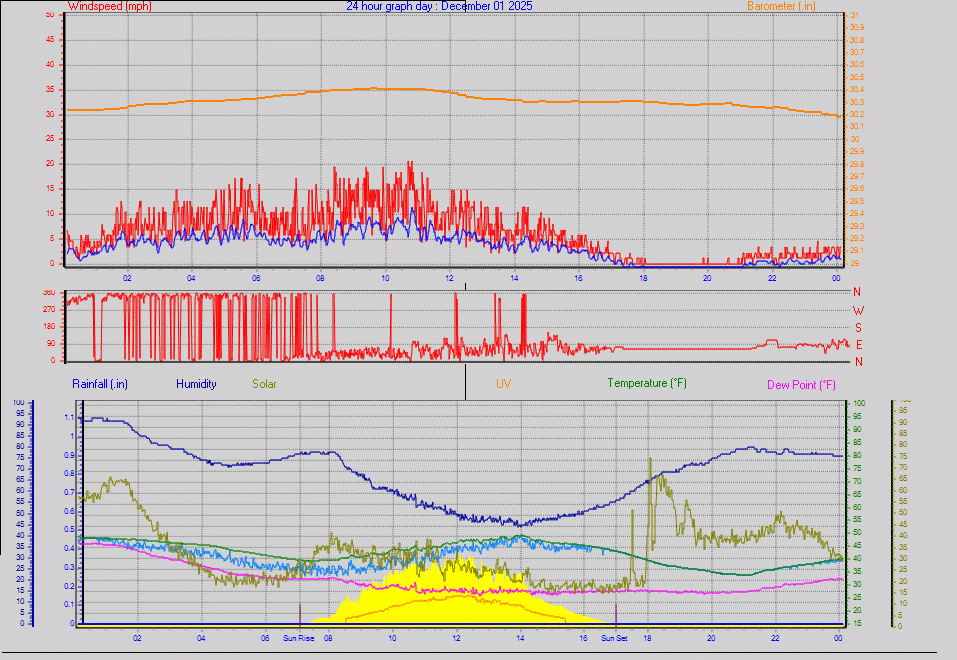Select the Temperature (°F) legend
The height and width of the screenshot is (660, 957).
648,383
